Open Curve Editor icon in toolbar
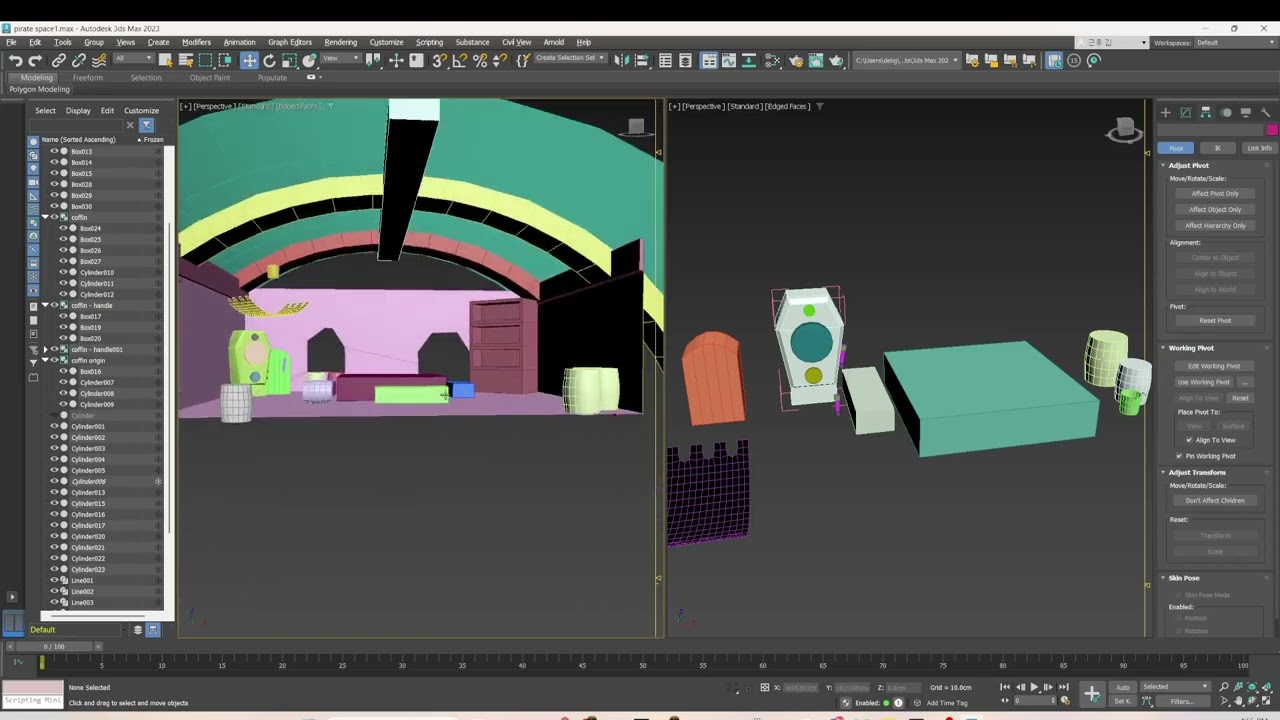1280x720 pixels. pos(729,61)
